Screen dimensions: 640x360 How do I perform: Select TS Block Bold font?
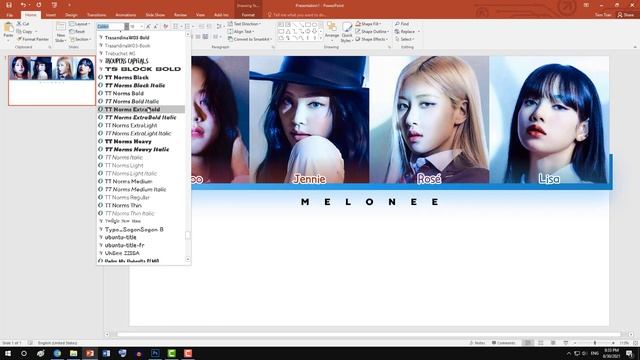tap(141, 69)
